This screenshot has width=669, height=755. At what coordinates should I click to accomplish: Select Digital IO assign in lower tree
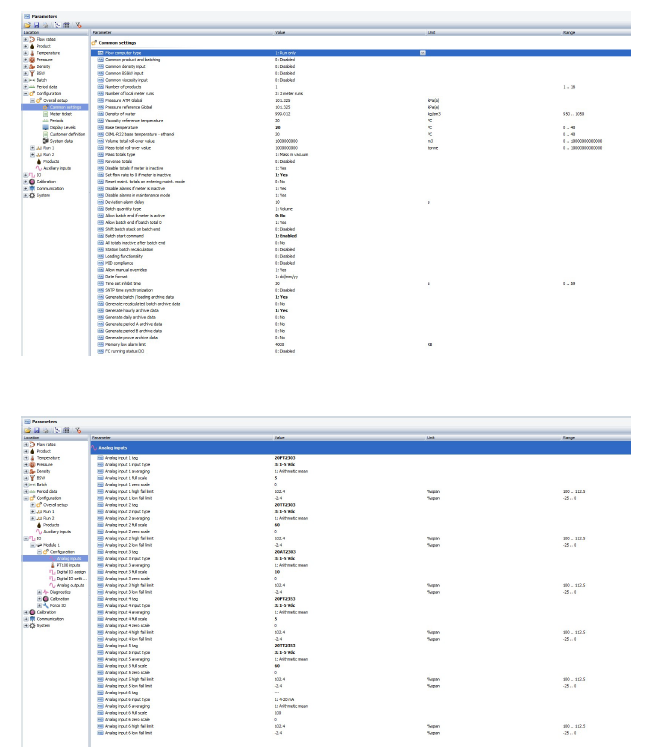click(71, 572)
